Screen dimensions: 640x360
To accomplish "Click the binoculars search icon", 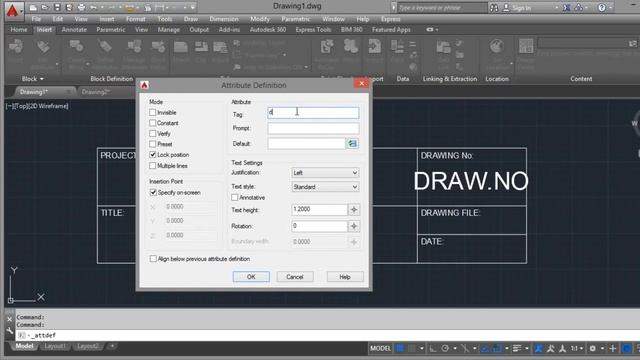I will pos(494,7).
